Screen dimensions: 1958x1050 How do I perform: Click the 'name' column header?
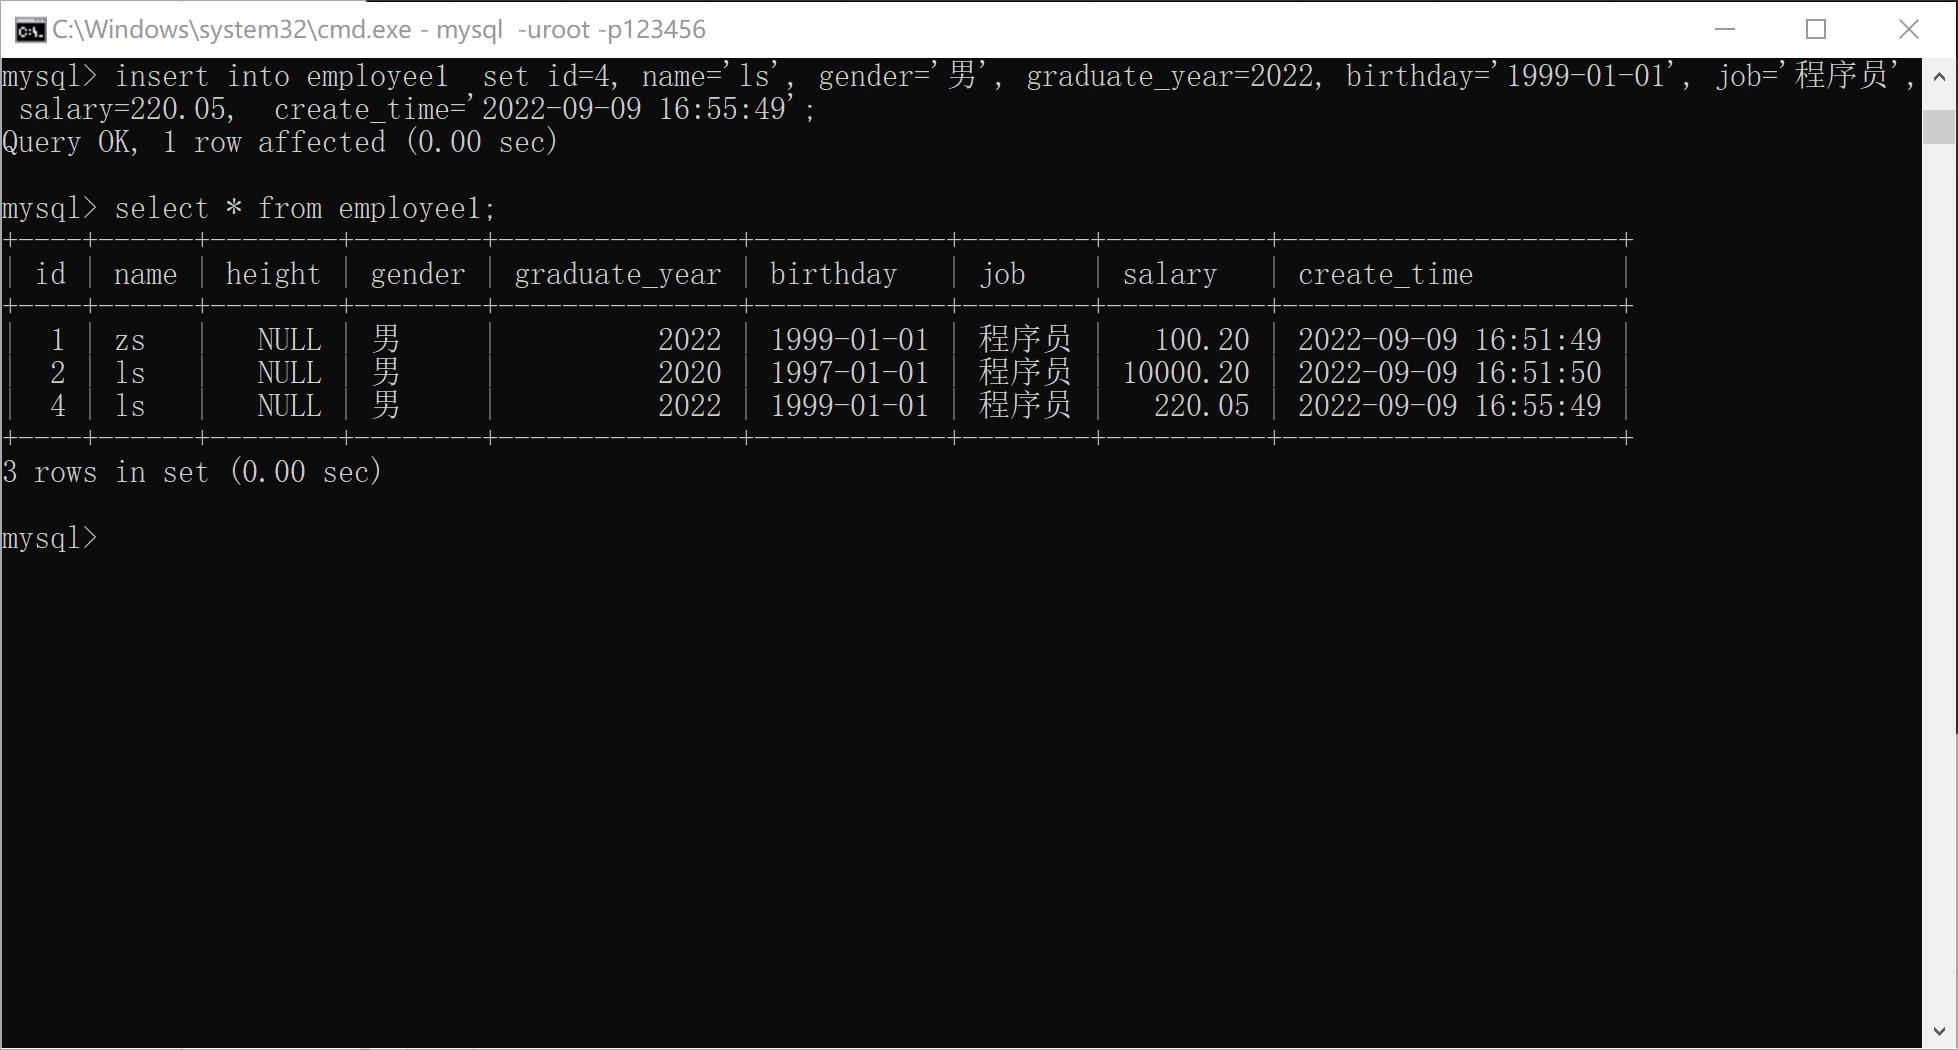[145, 274]
